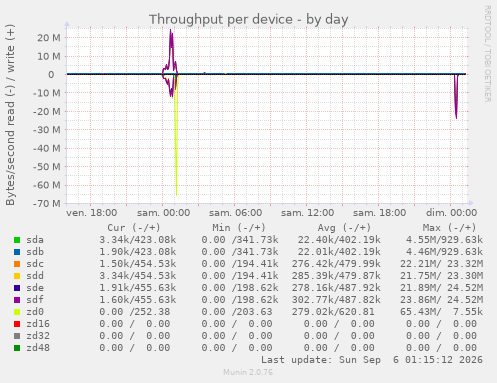Click the graph title 'Throughput per device - by day'

click(248, 19)
